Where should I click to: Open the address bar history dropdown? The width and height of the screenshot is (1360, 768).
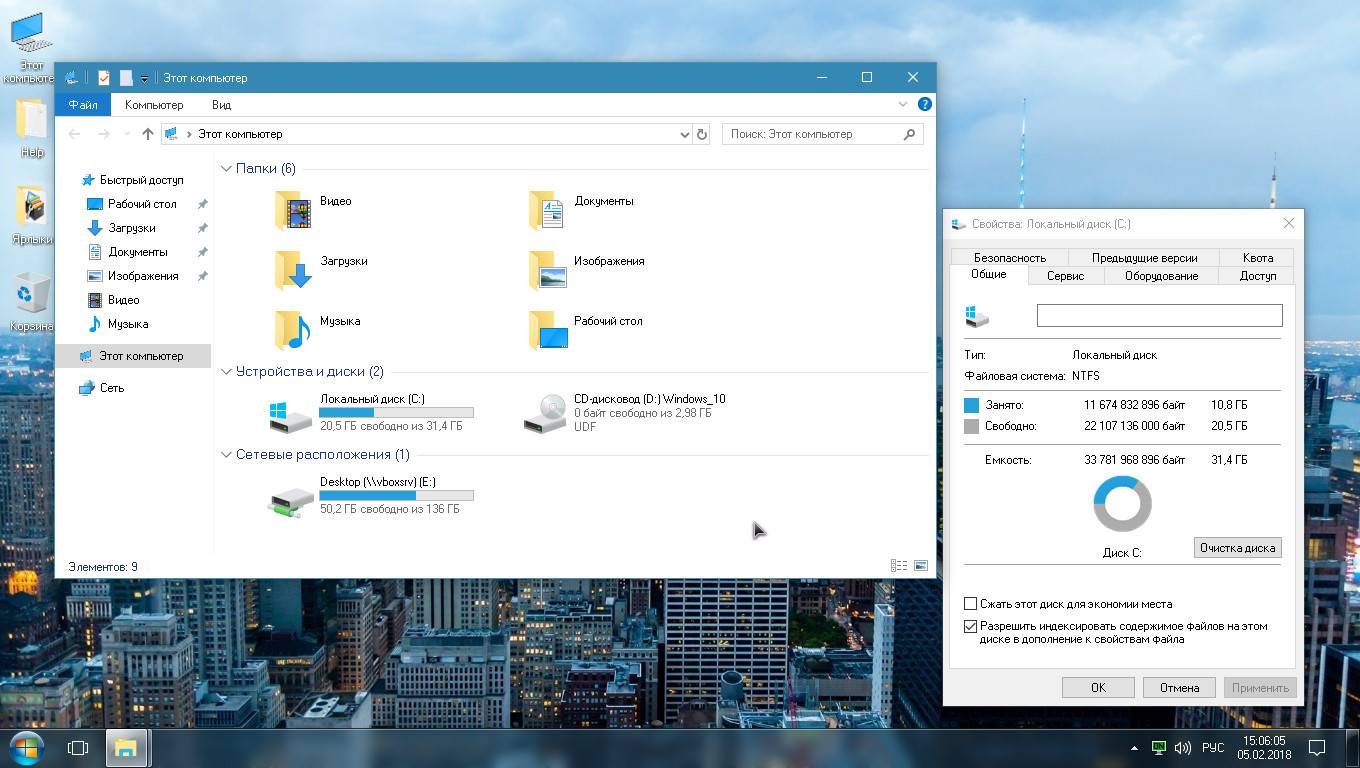685,134
